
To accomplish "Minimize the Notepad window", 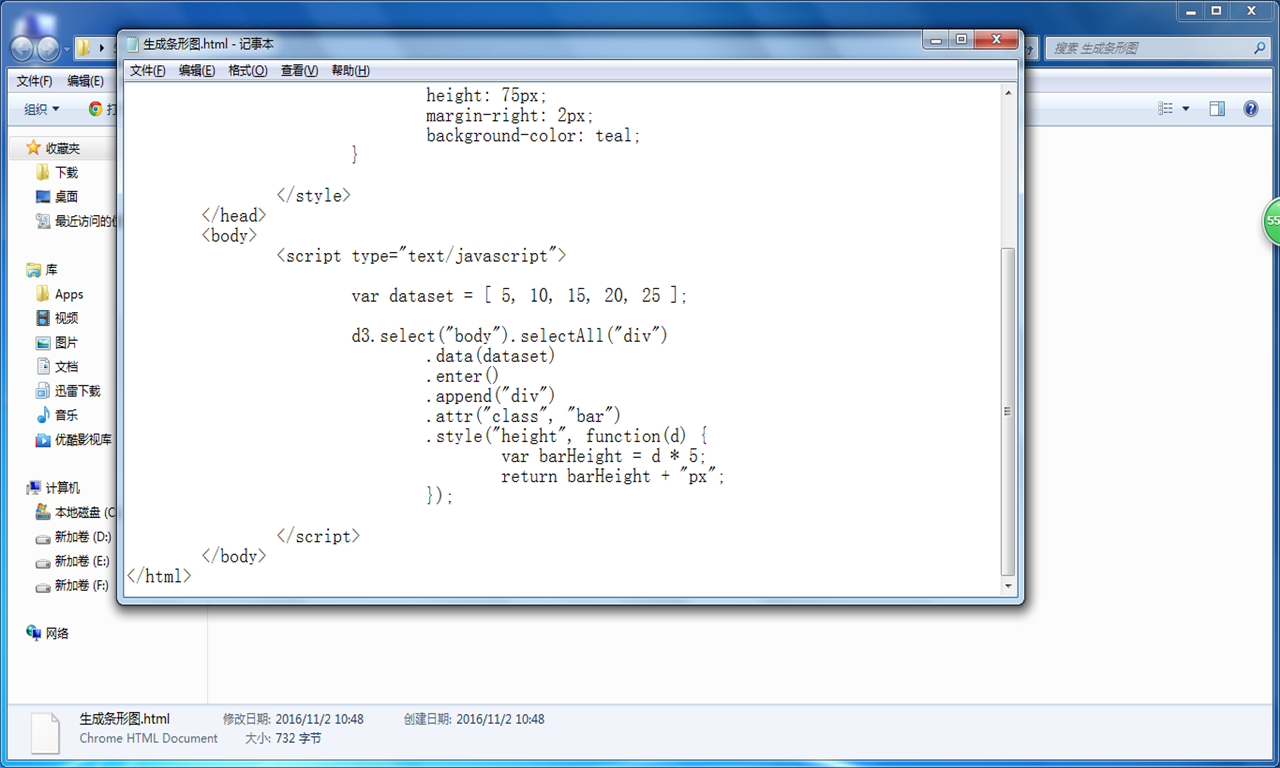I will [935, 40].
